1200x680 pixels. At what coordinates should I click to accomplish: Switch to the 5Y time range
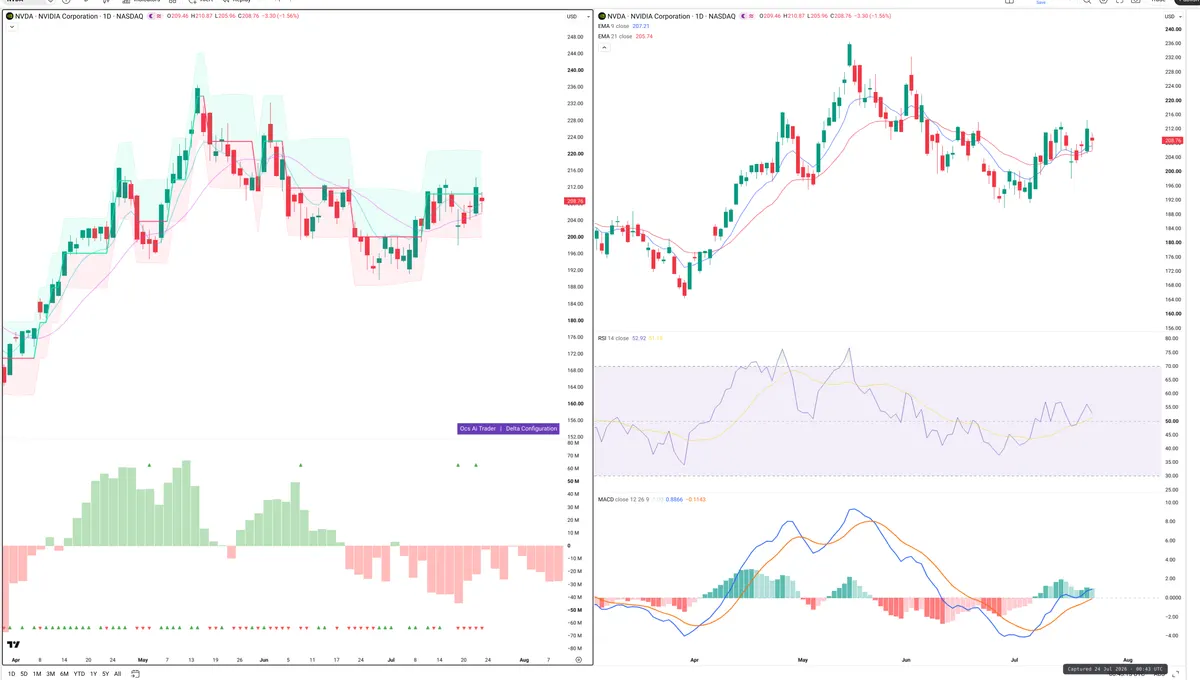pos(105,674)
